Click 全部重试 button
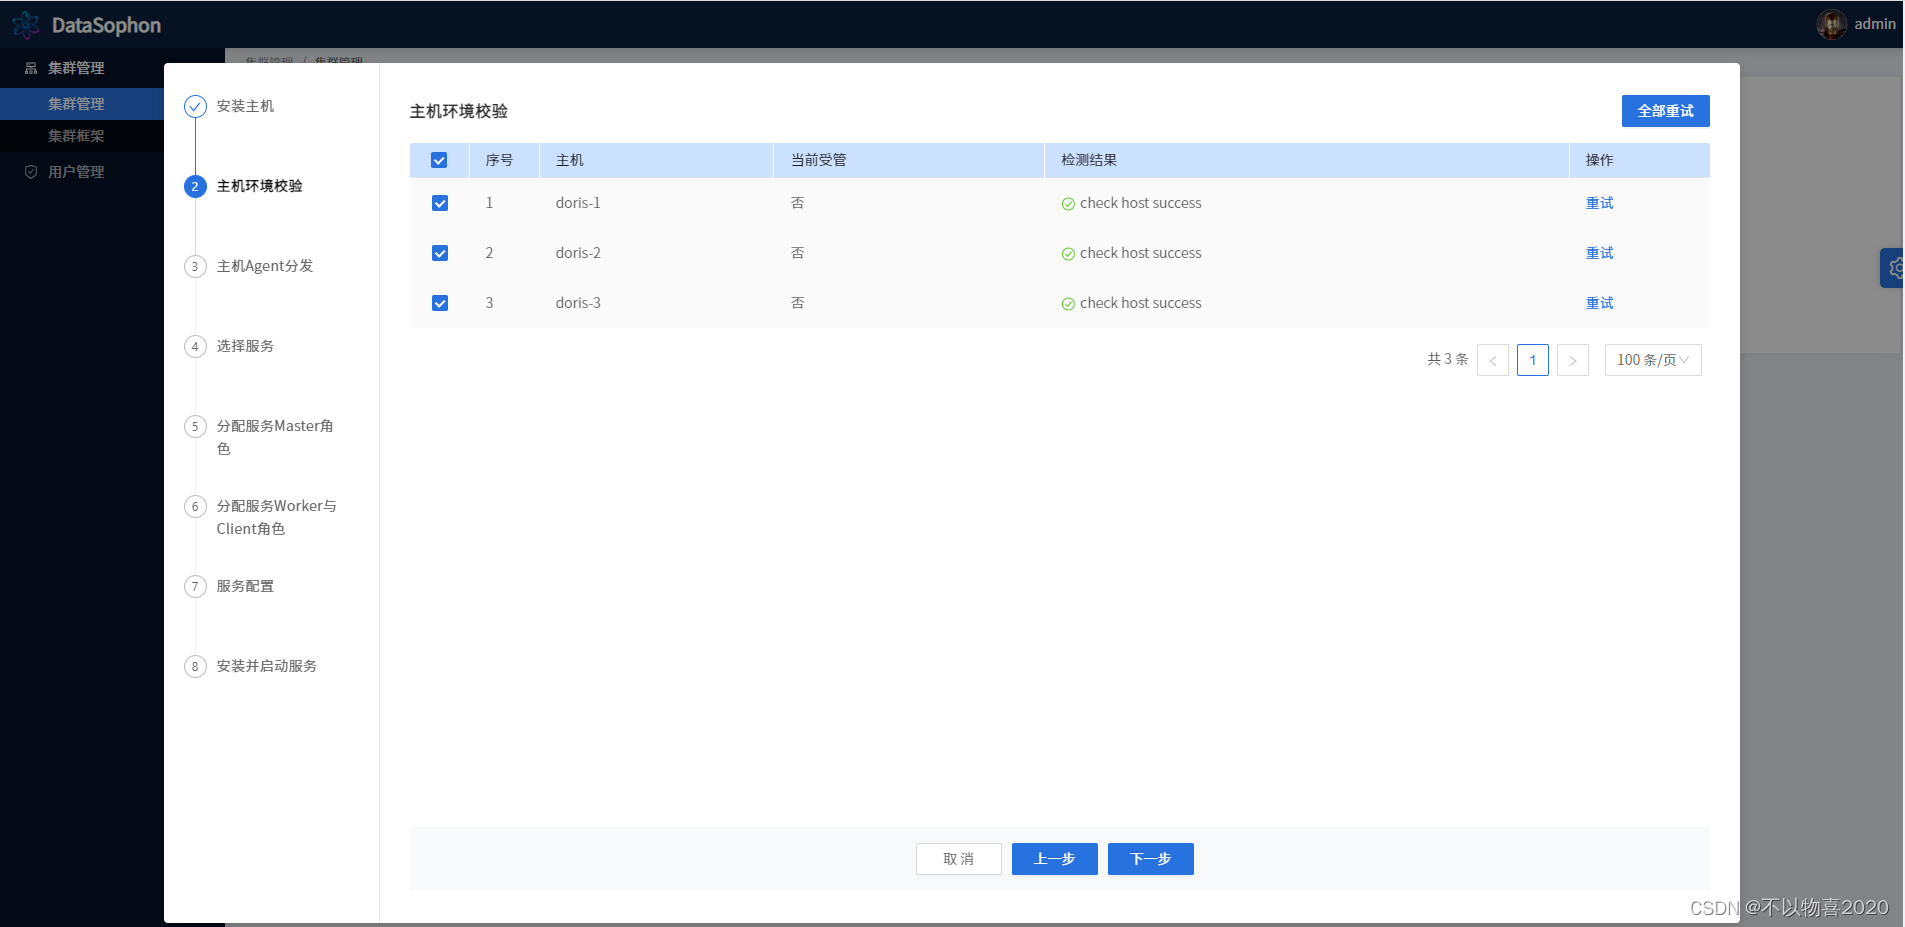 [x=1666, y=111]
